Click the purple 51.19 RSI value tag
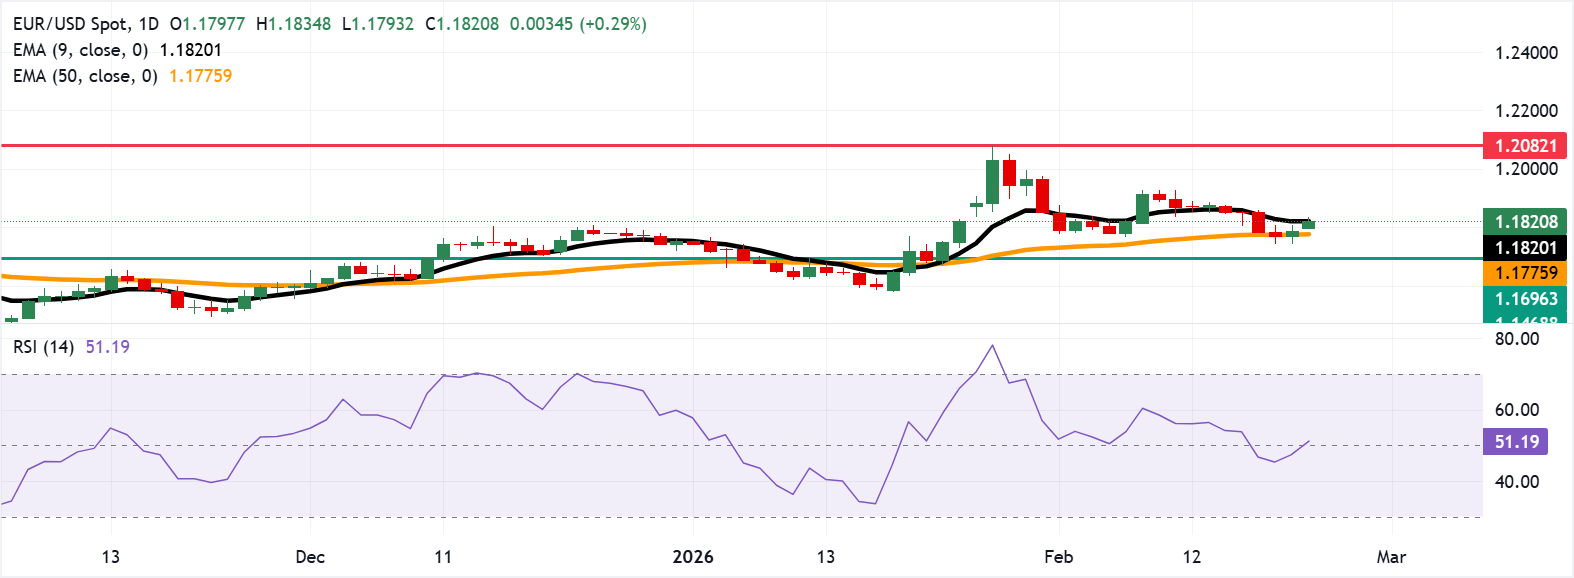This screenshot has width=1574, height=578. (1516, 442)
